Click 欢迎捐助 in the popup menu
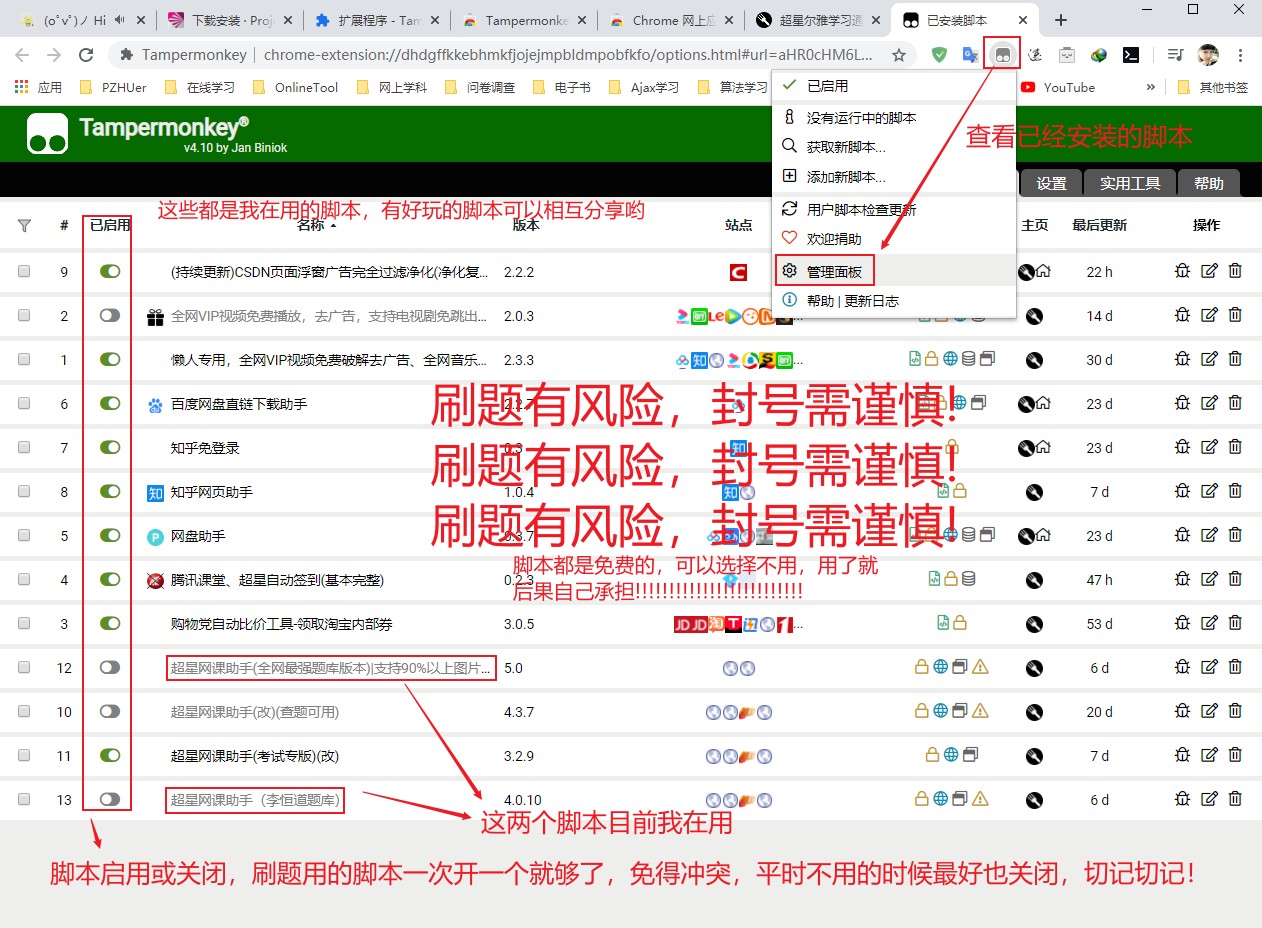The image size is (1262, 928). [894, 239]
